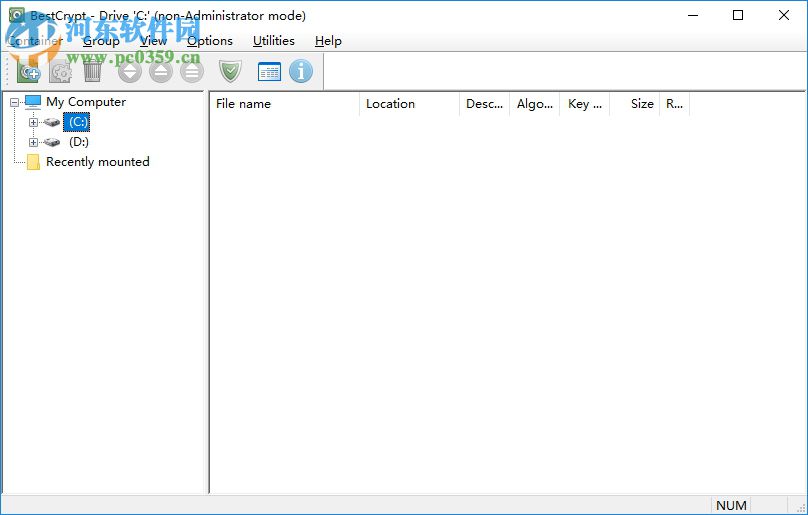This screenshot has height=515, width=808.
Task: Click the Algo... column header
Action: (534, 104)
